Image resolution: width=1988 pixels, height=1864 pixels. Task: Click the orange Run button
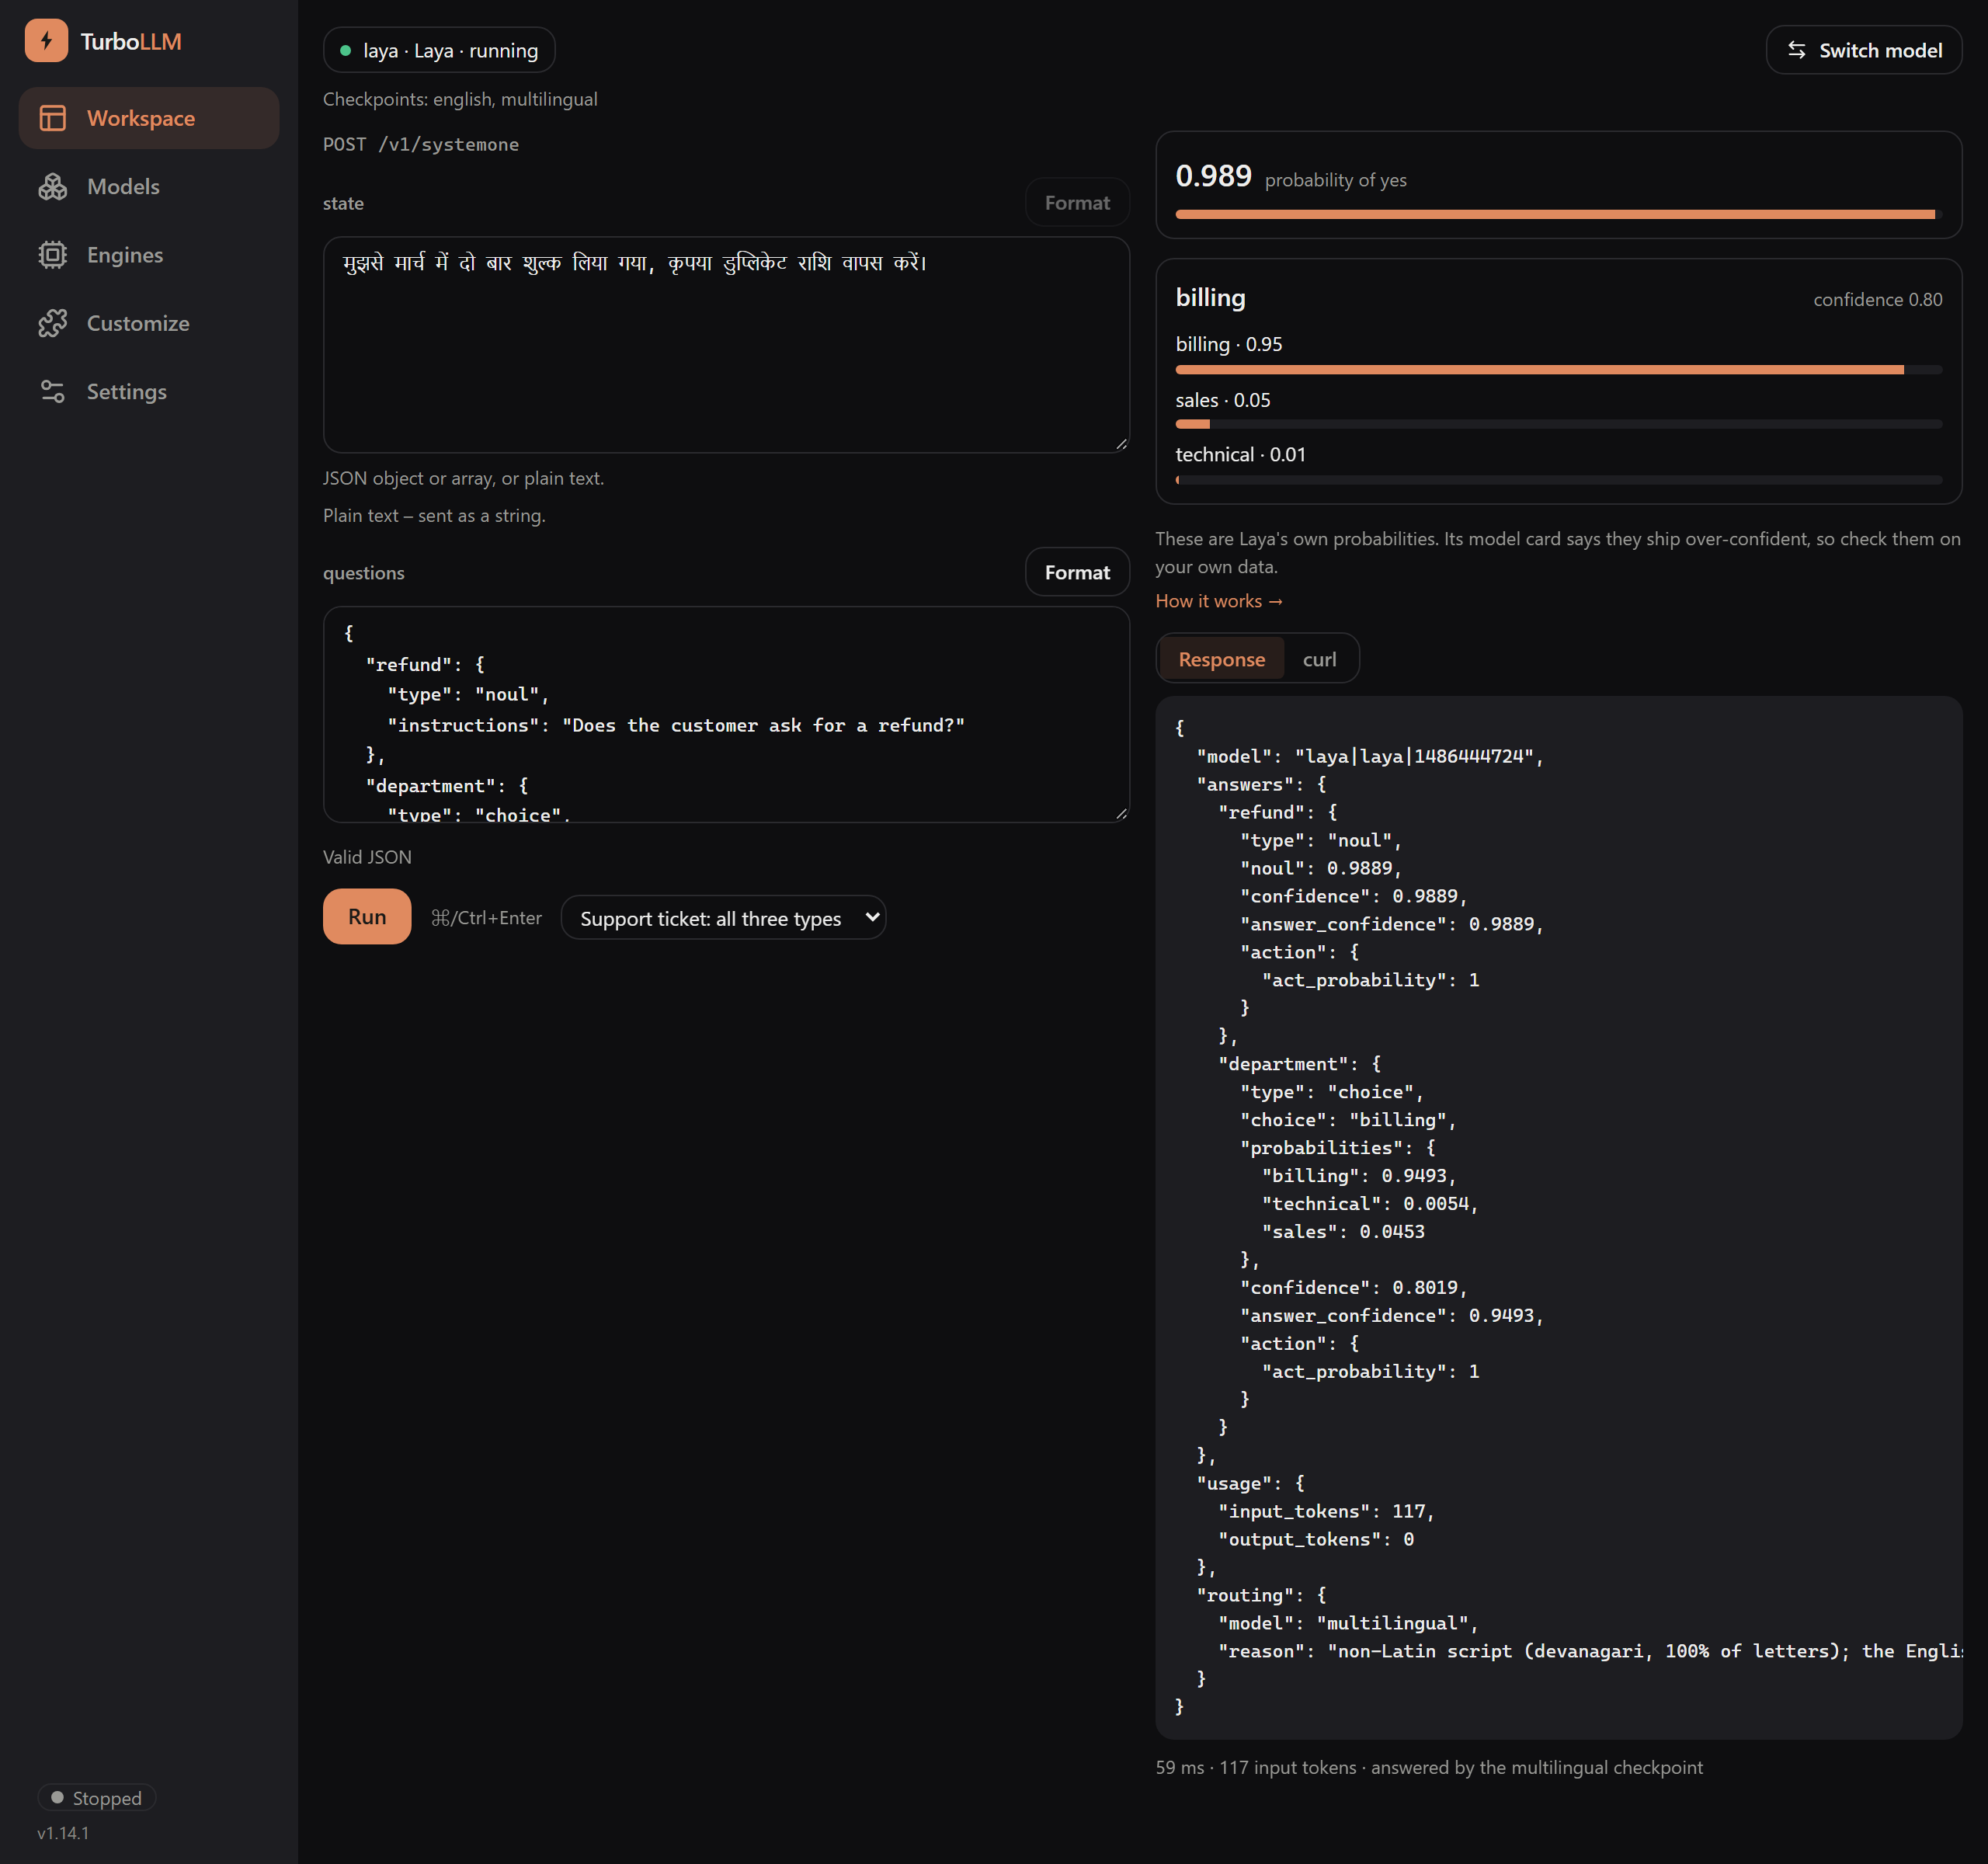(x=367, y=916)
